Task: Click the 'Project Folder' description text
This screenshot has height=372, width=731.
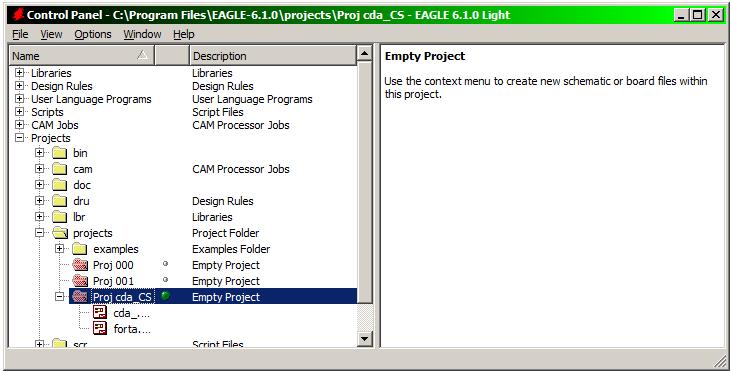Action: pos(226,233)
